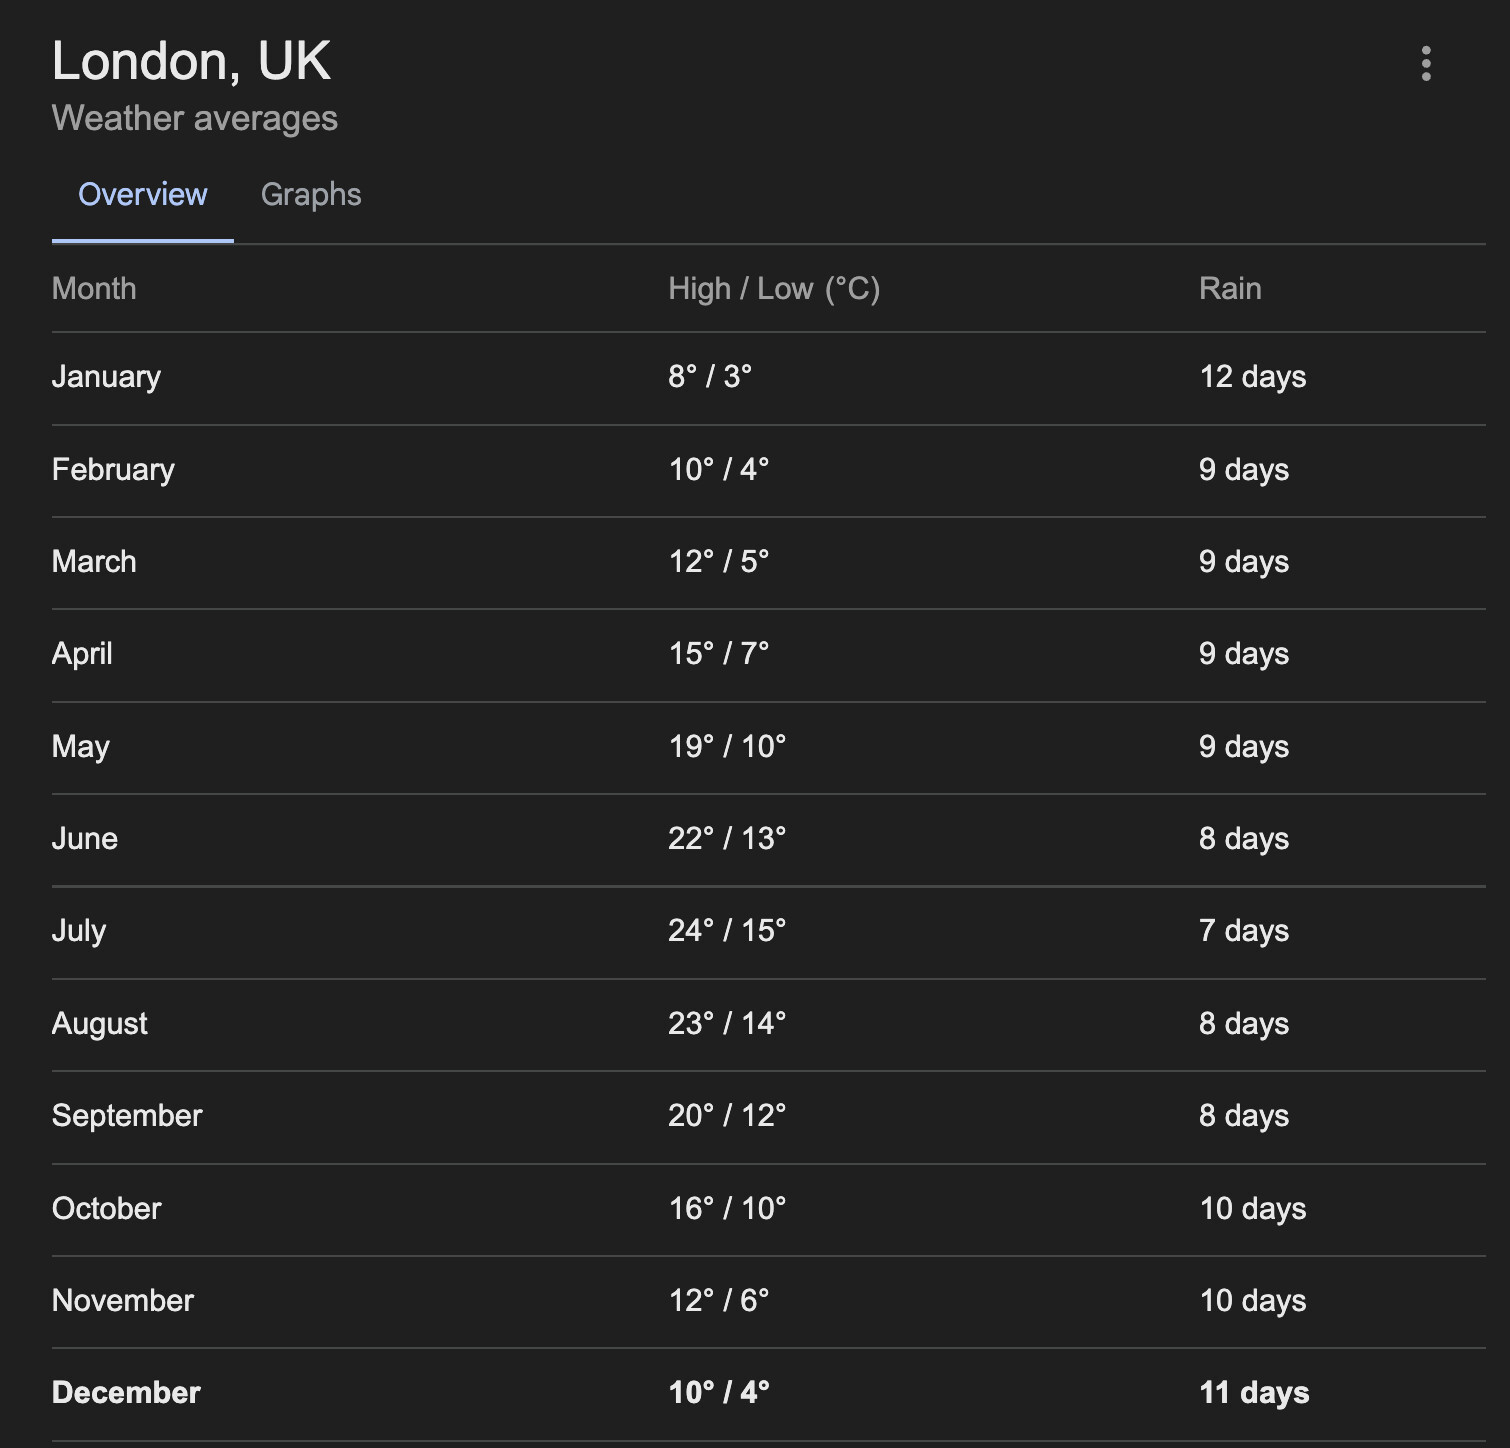Image resolution: width=1510 pixels, height=1448 pixels.
Task: Select the Overview tab
Action: (x=143, y=194)
